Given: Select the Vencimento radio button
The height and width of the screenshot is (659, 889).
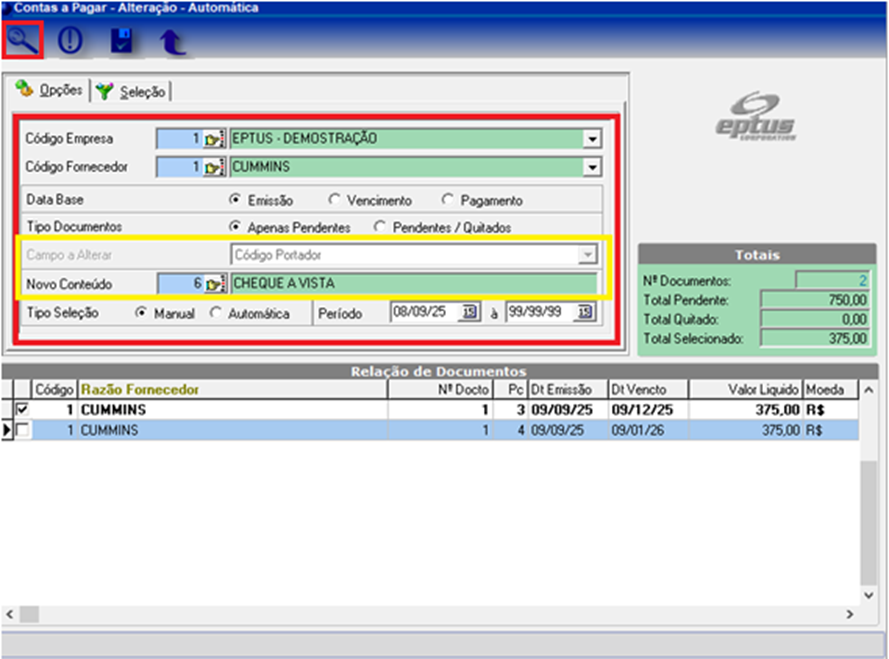Looking at the screenshot, I should pyautogui.click(x=335, y=200).
